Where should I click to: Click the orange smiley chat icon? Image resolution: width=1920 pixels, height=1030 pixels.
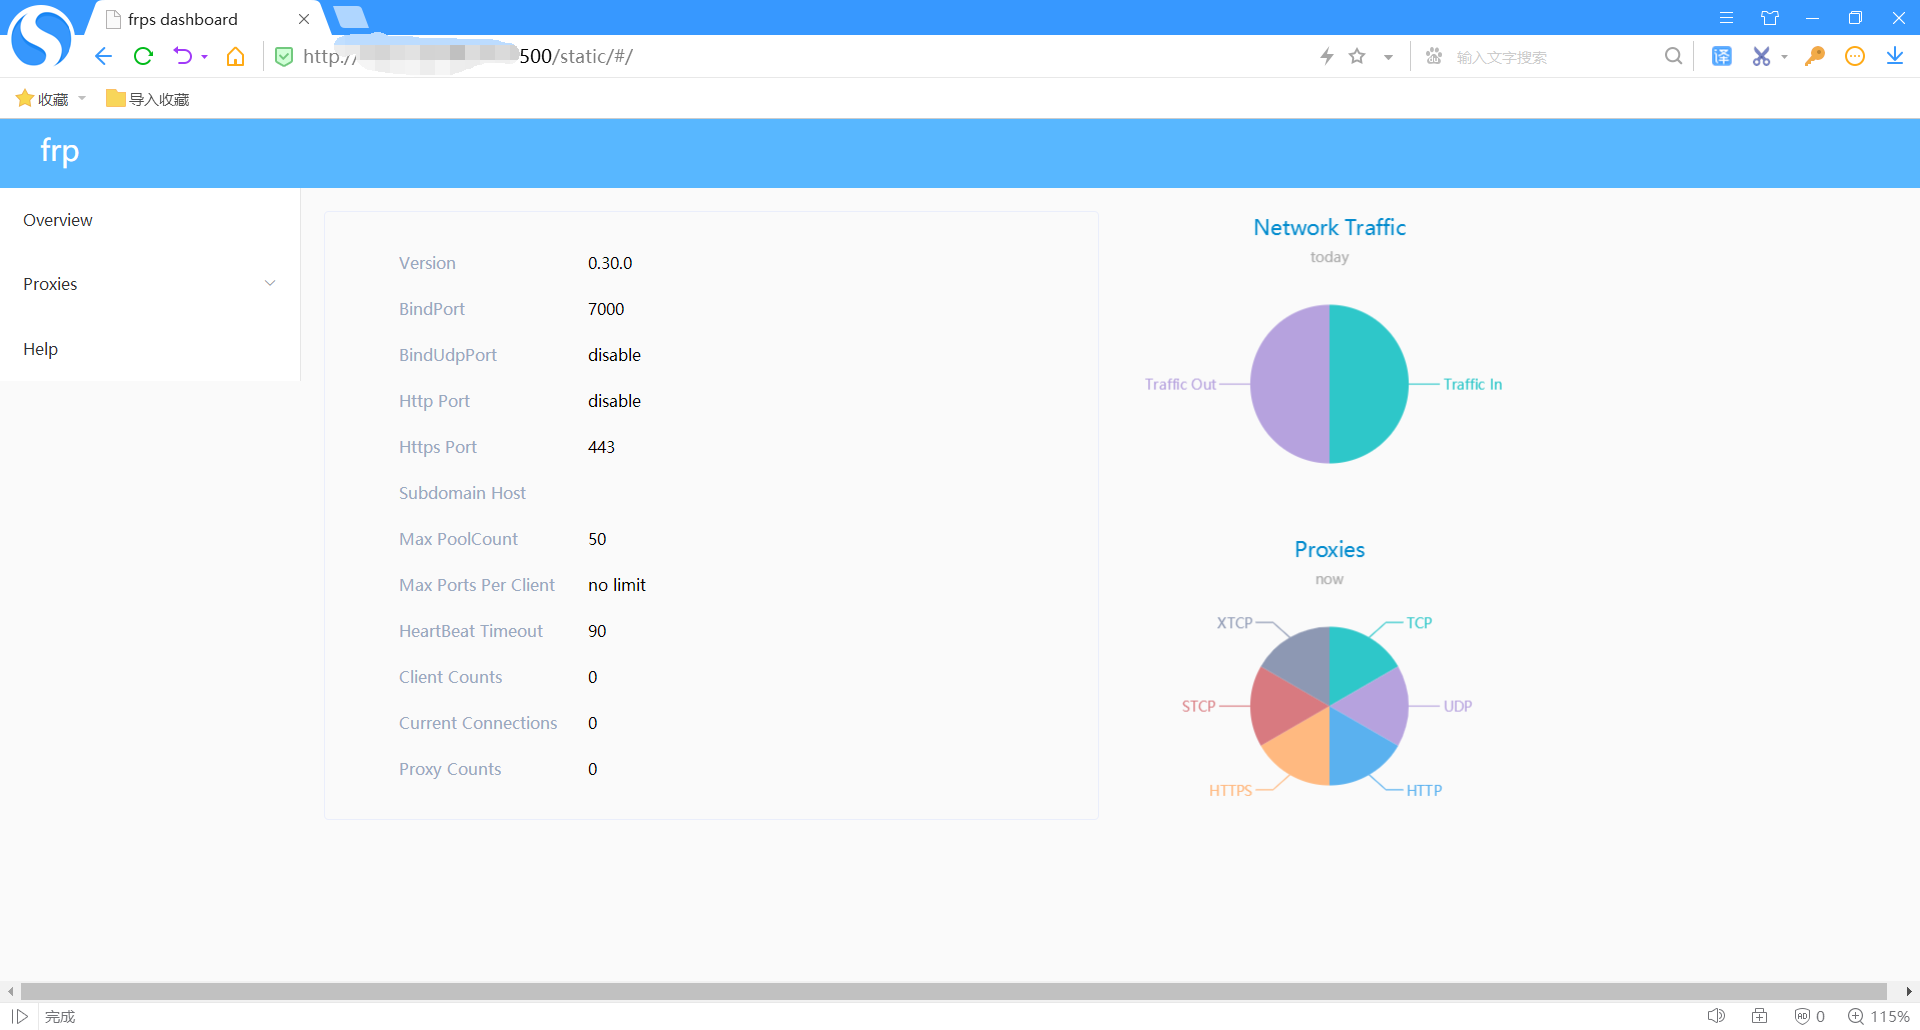tap(1855, 56)
